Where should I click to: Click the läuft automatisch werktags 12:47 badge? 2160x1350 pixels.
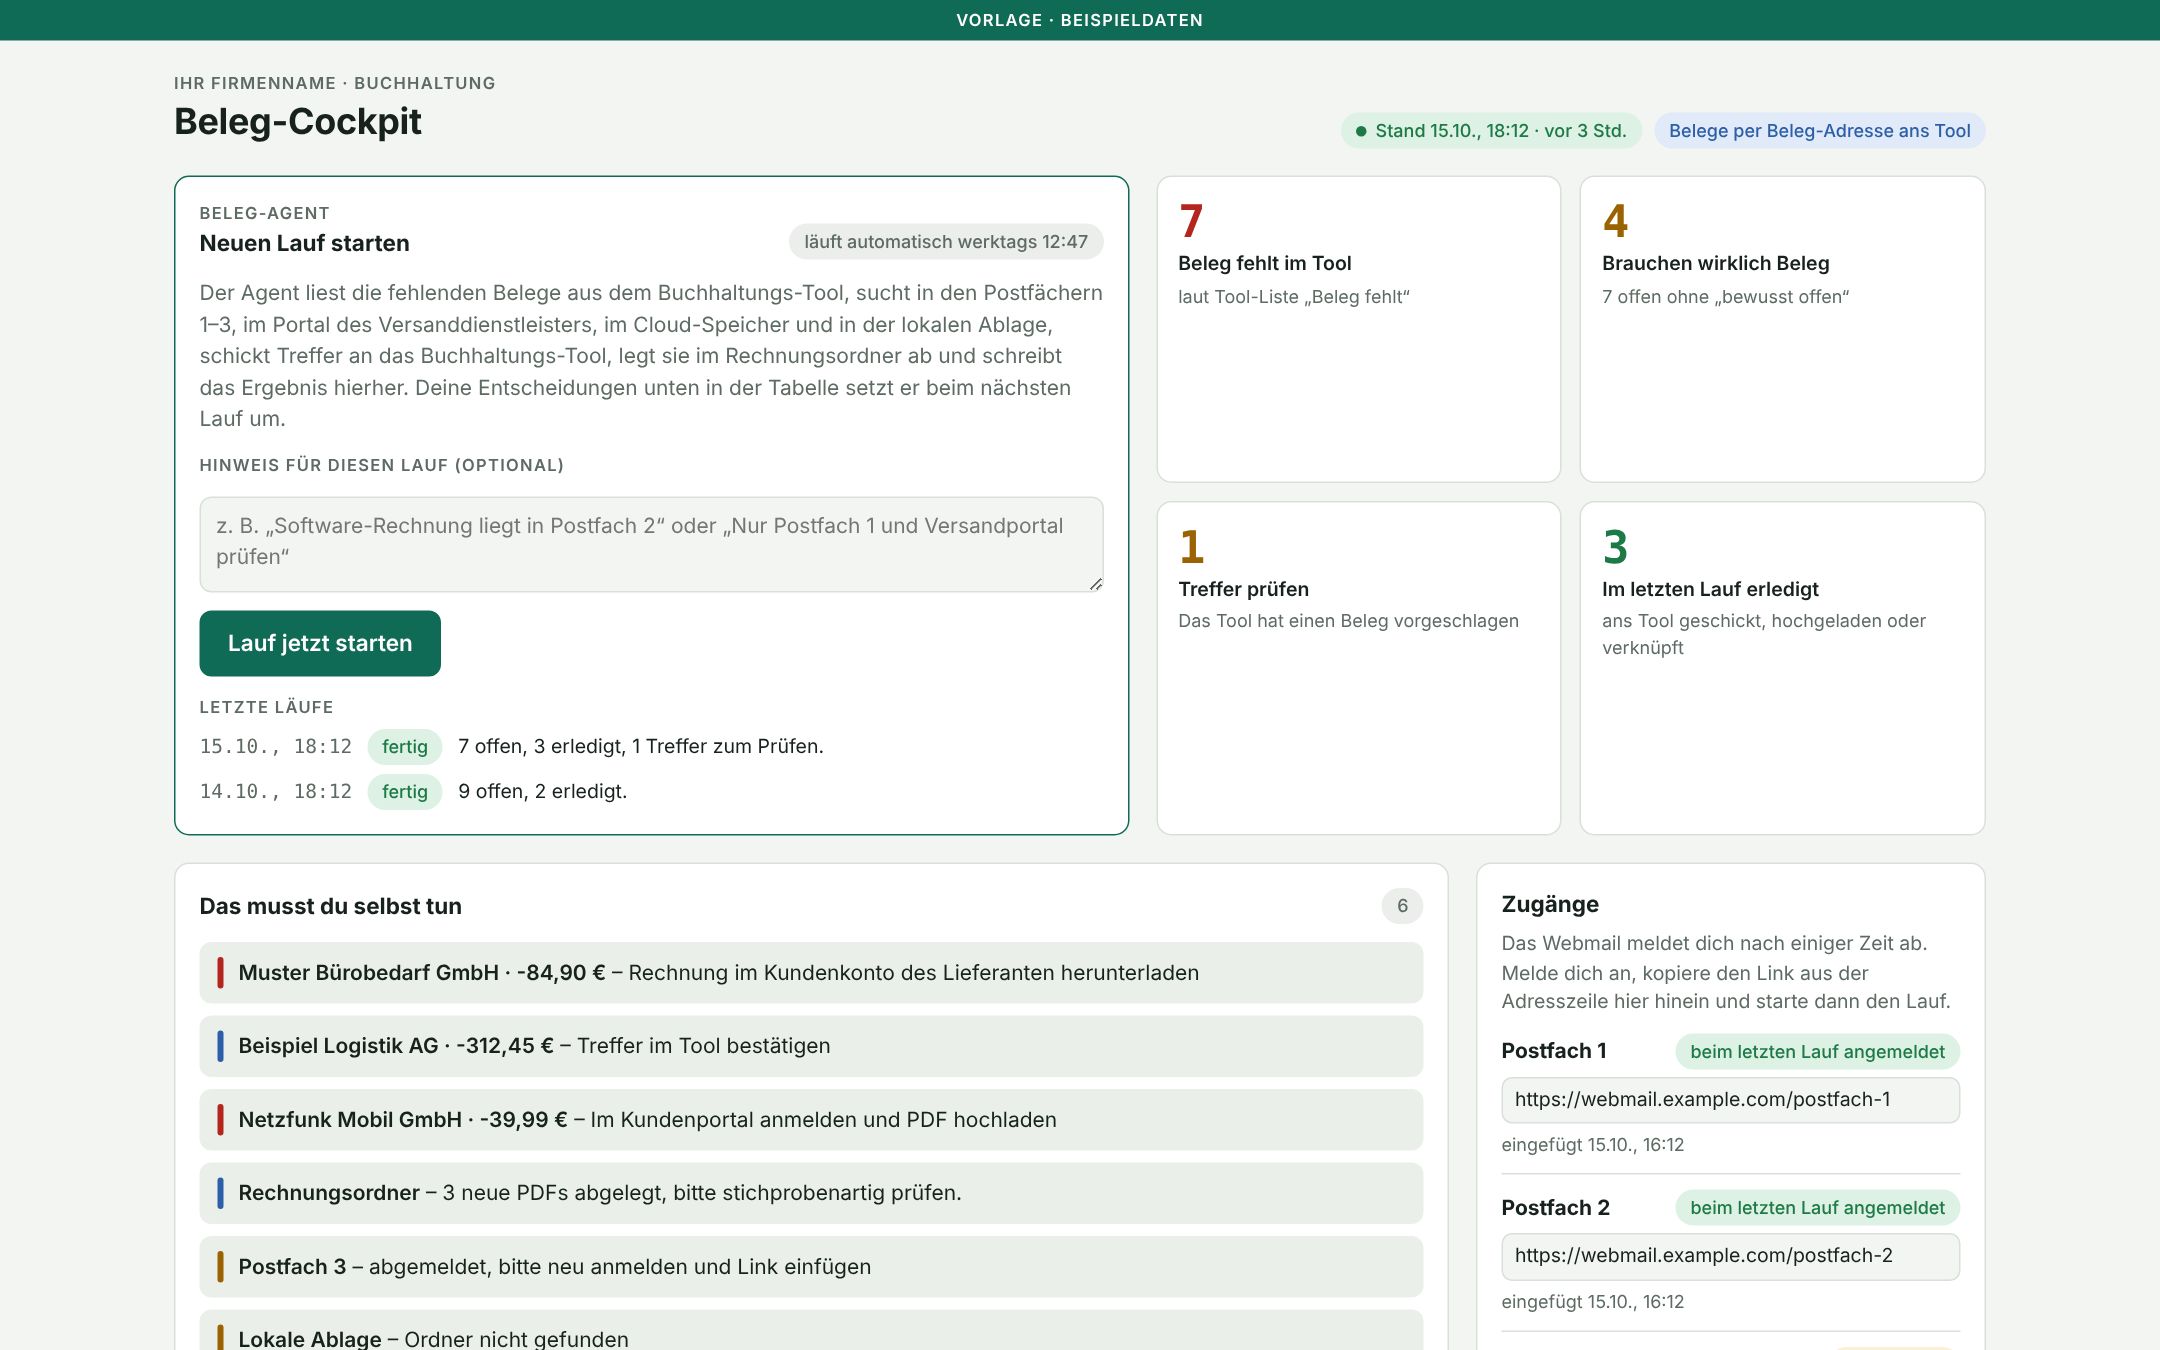pyautogui.click(x=946, y=242)
